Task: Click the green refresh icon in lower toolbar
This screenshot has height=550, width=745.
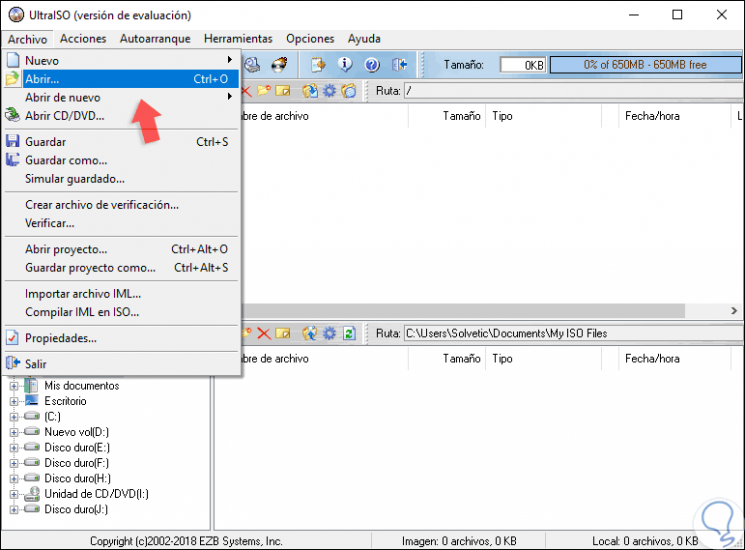Action: click(x=349, y=333)
